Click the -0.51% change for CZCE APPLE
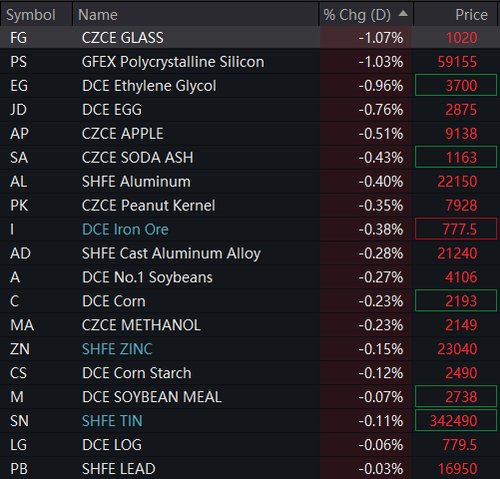Viewport: 500px width, 479px height. coord(381,134)
